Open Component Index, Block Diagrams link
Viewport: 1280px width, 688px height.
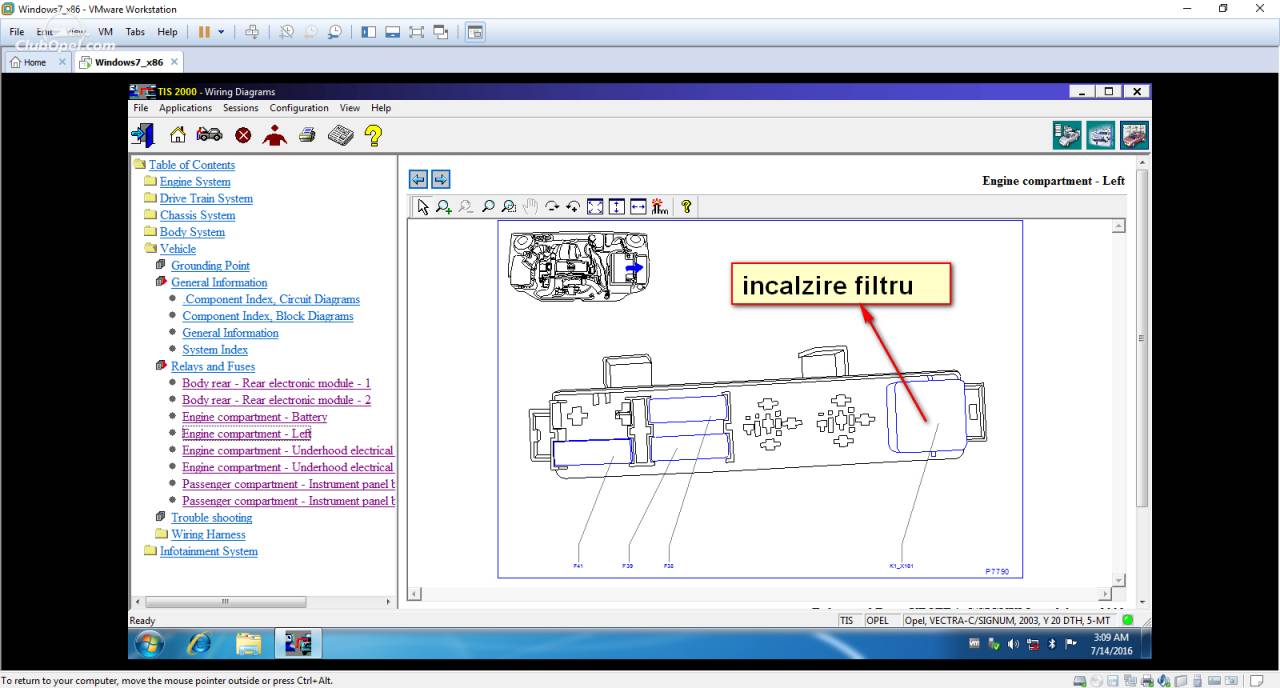point(267,316)
